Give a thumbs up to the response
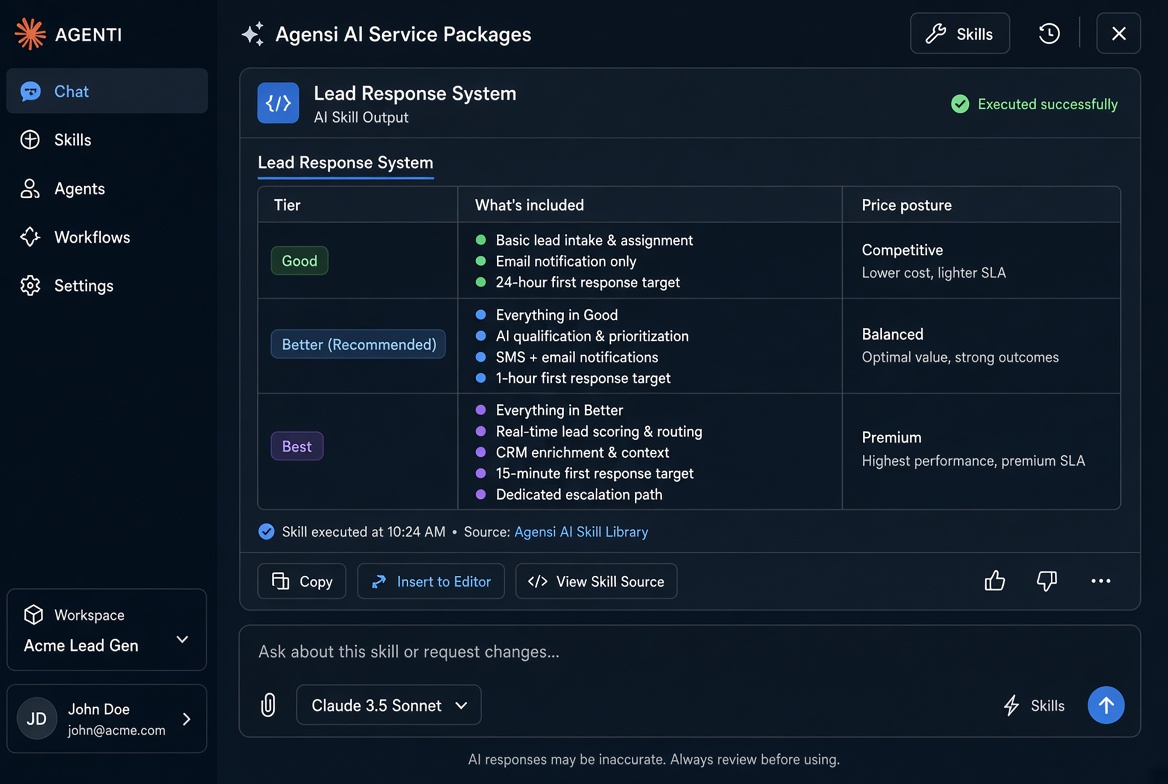Viewport: 1168px width, 784px height. [994, 581]
